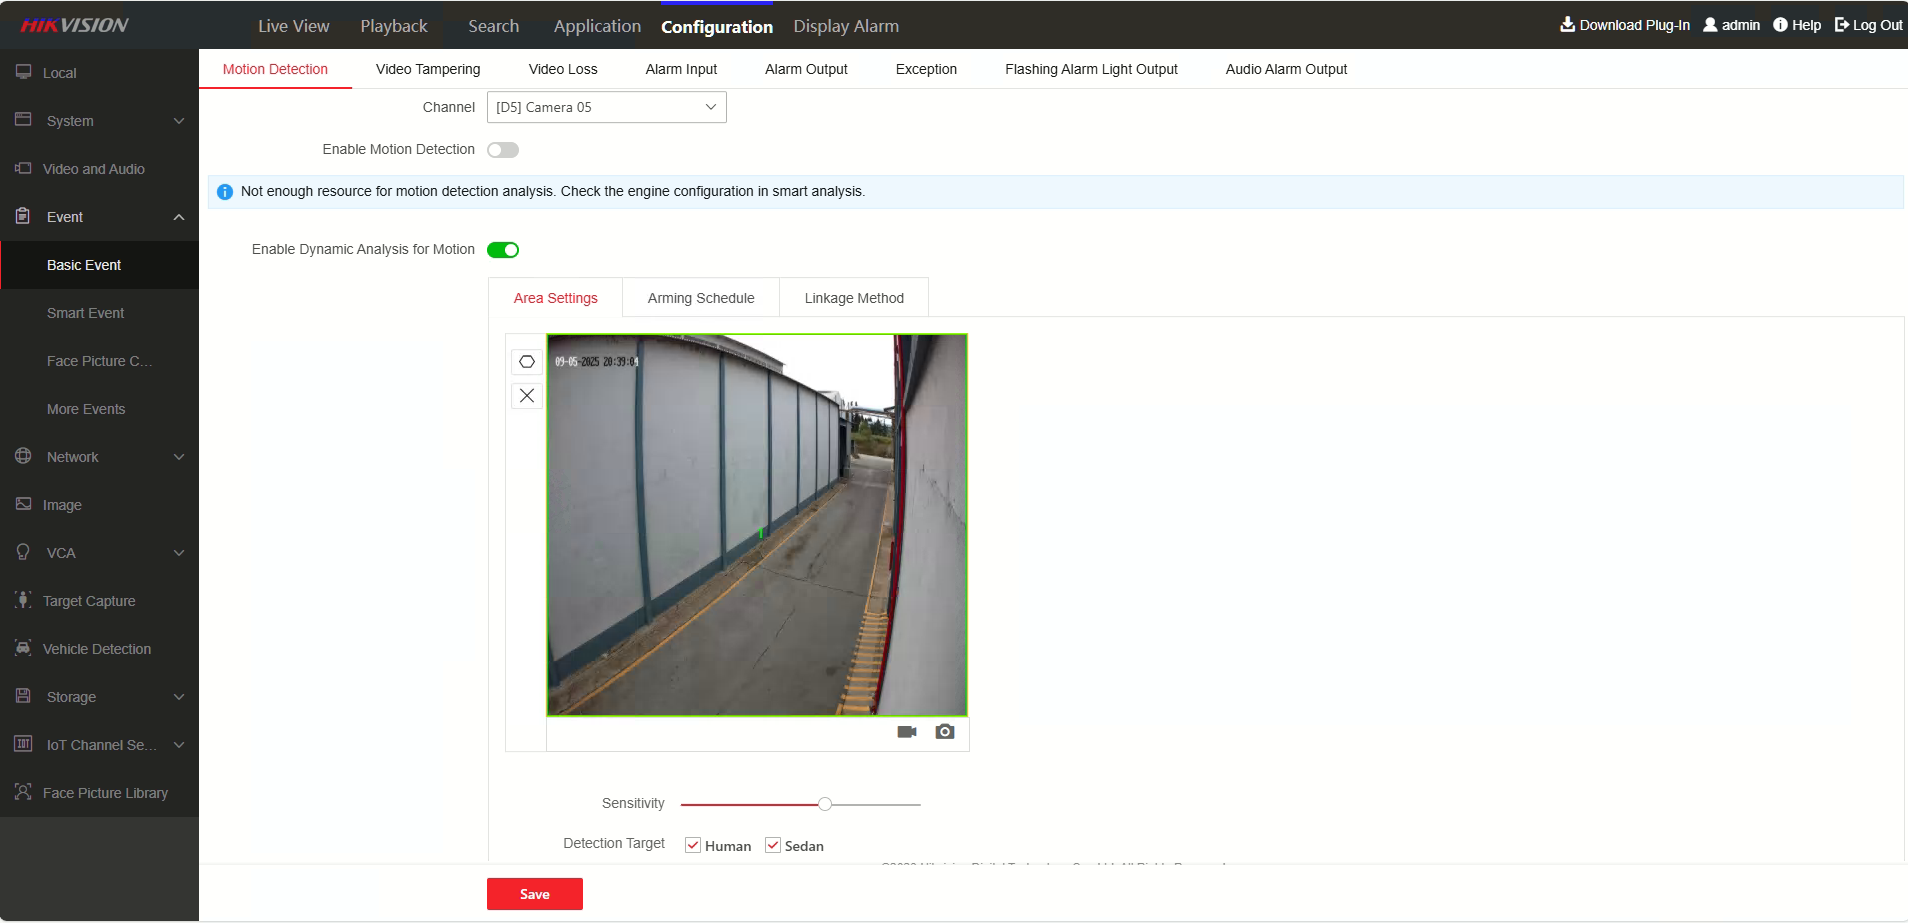The width and height of the screenshot is (1908, 923).
Task: Switch to the Video Tampering tab
Action: pyautogui.click(x=428, y=69)
